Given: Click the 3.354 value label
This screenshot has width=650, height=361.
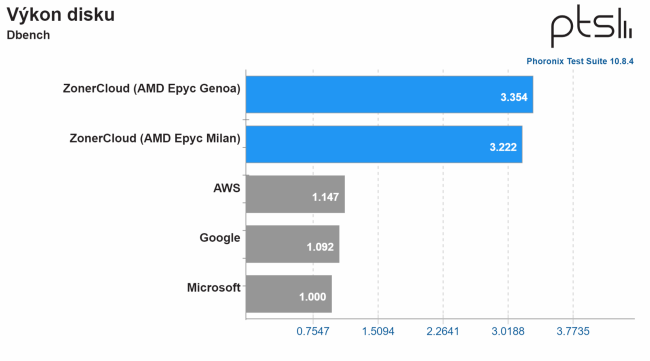Looking at the screenshot, I should [x=514, y=97].
